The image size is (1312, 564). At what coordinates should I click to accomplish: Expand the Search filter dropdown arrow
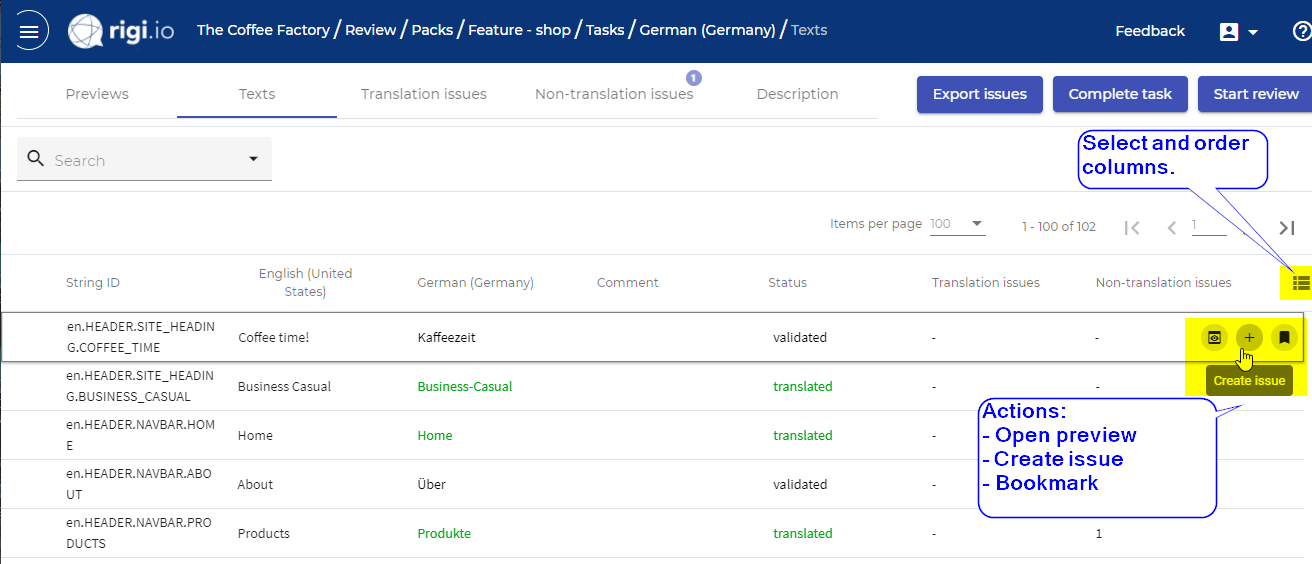click(x=253, y=159)
